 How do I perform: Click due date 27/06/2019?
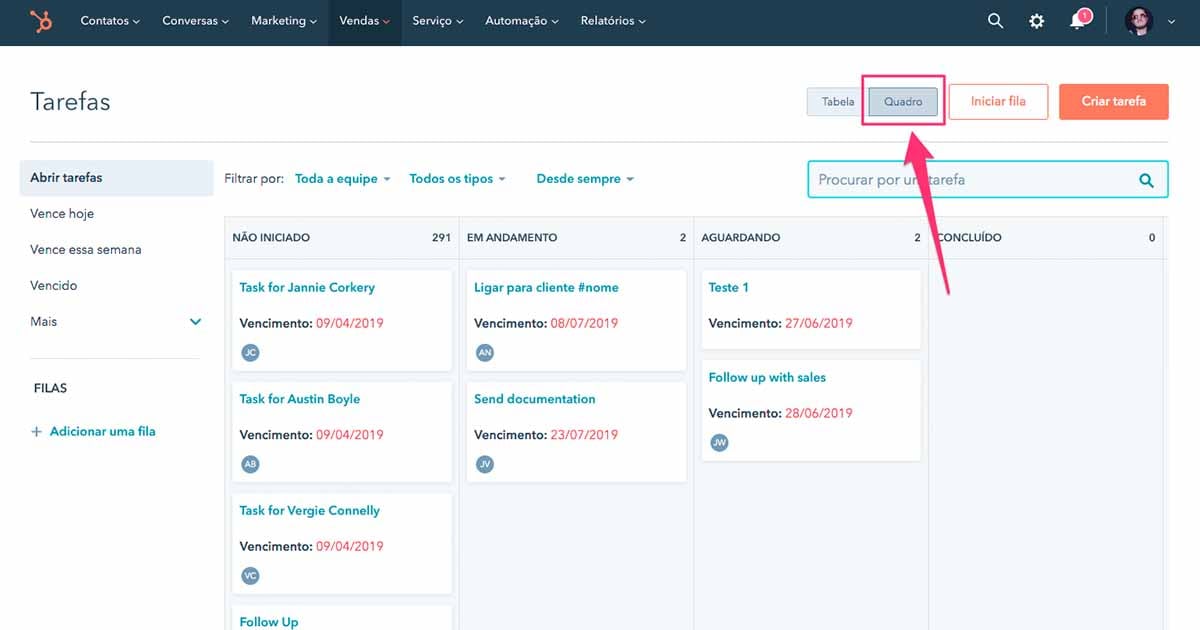pos(819,324)
